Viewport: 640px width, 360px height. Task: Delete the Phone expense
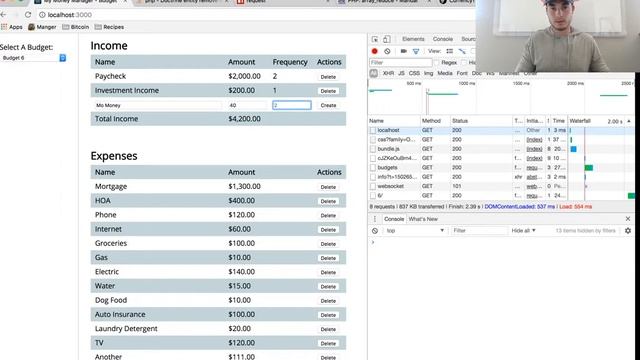click(x=328, y=216)
